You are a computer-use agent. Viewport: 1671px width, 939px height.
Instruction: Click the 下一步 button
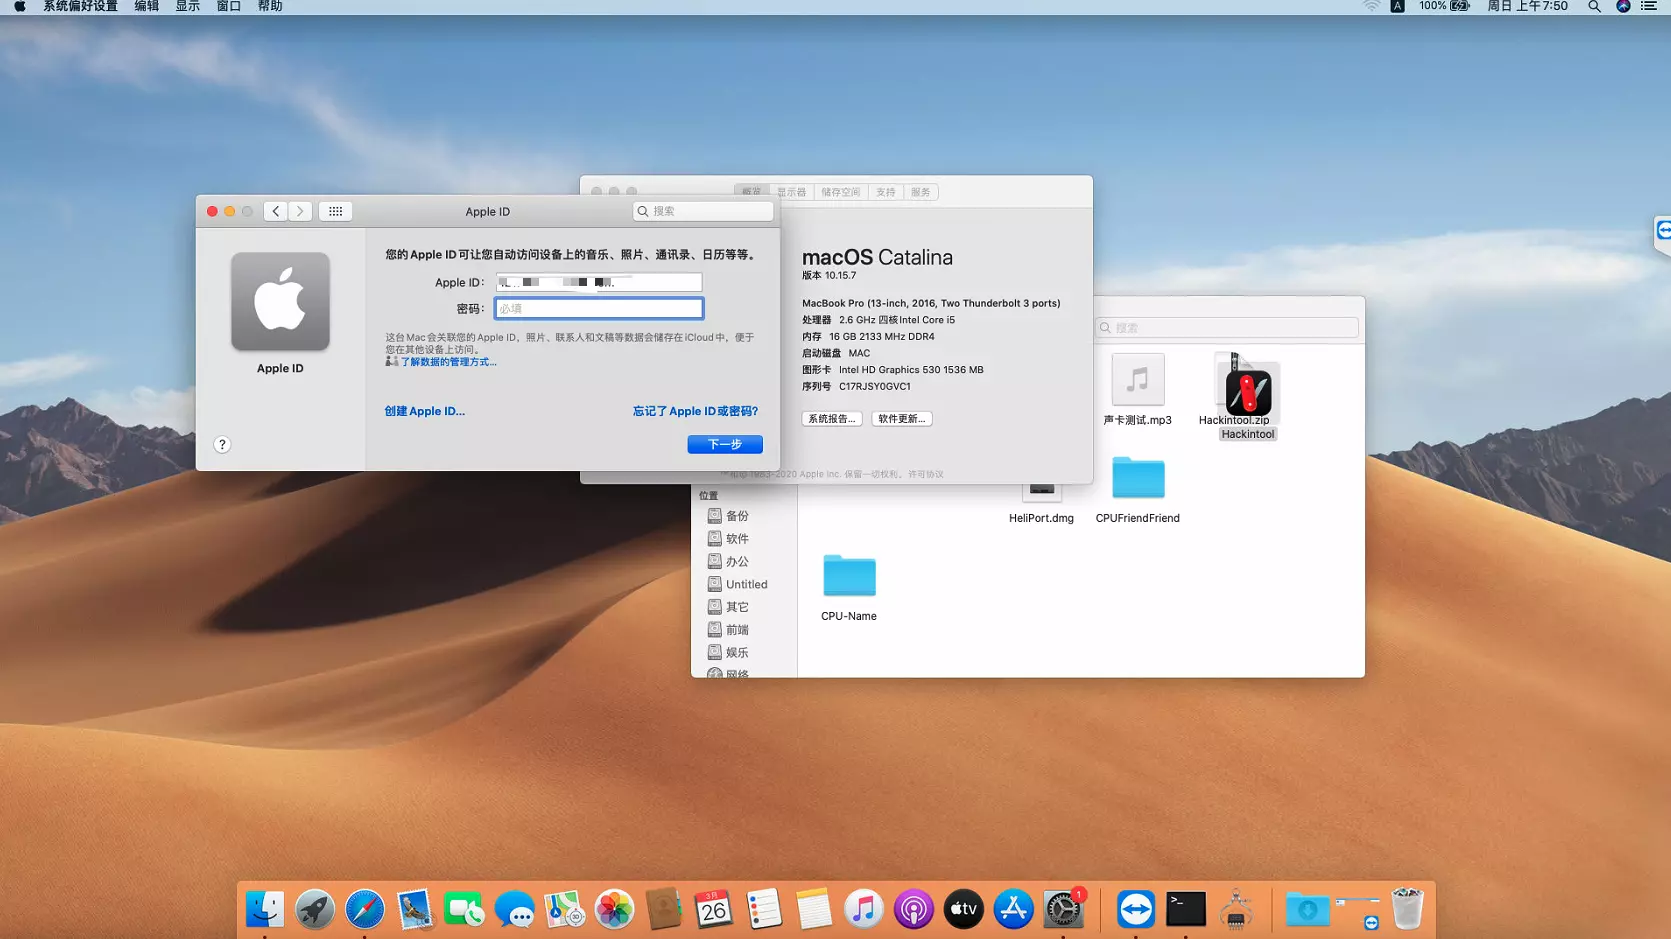click(724, 444)
